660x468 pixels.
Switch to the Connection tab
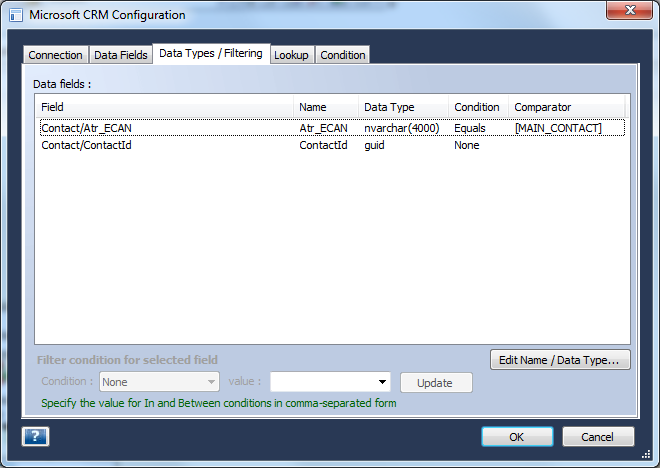[x=55, y=55]
